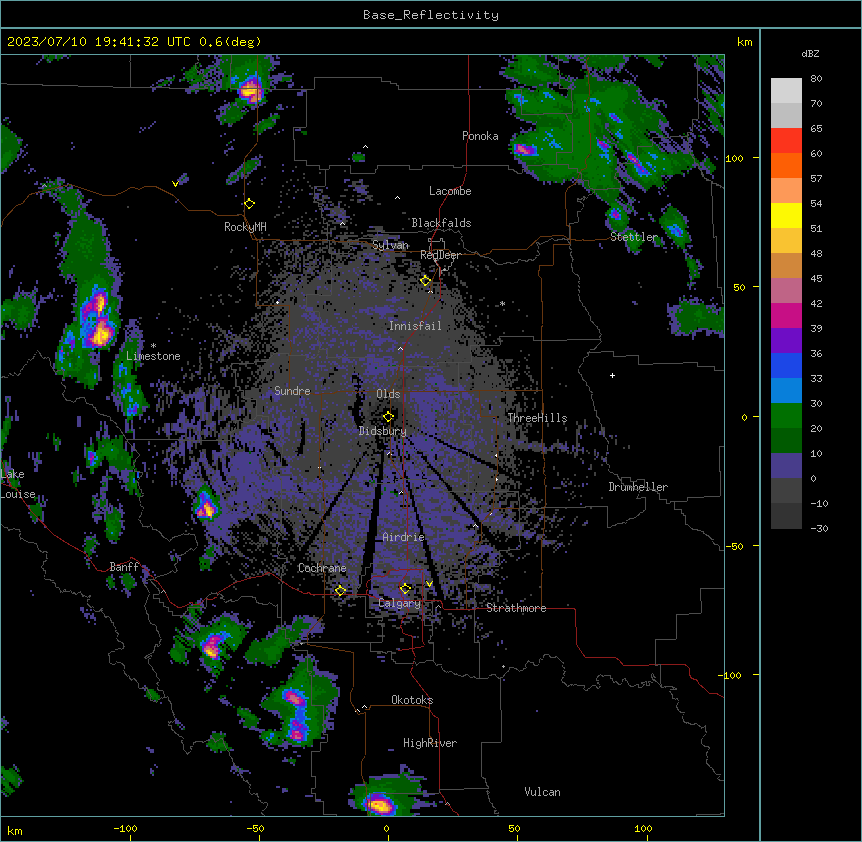Screen dimensions: 862x842
Task: Pick the purple swatch in the dBZ legend
Action: (786, 341)
